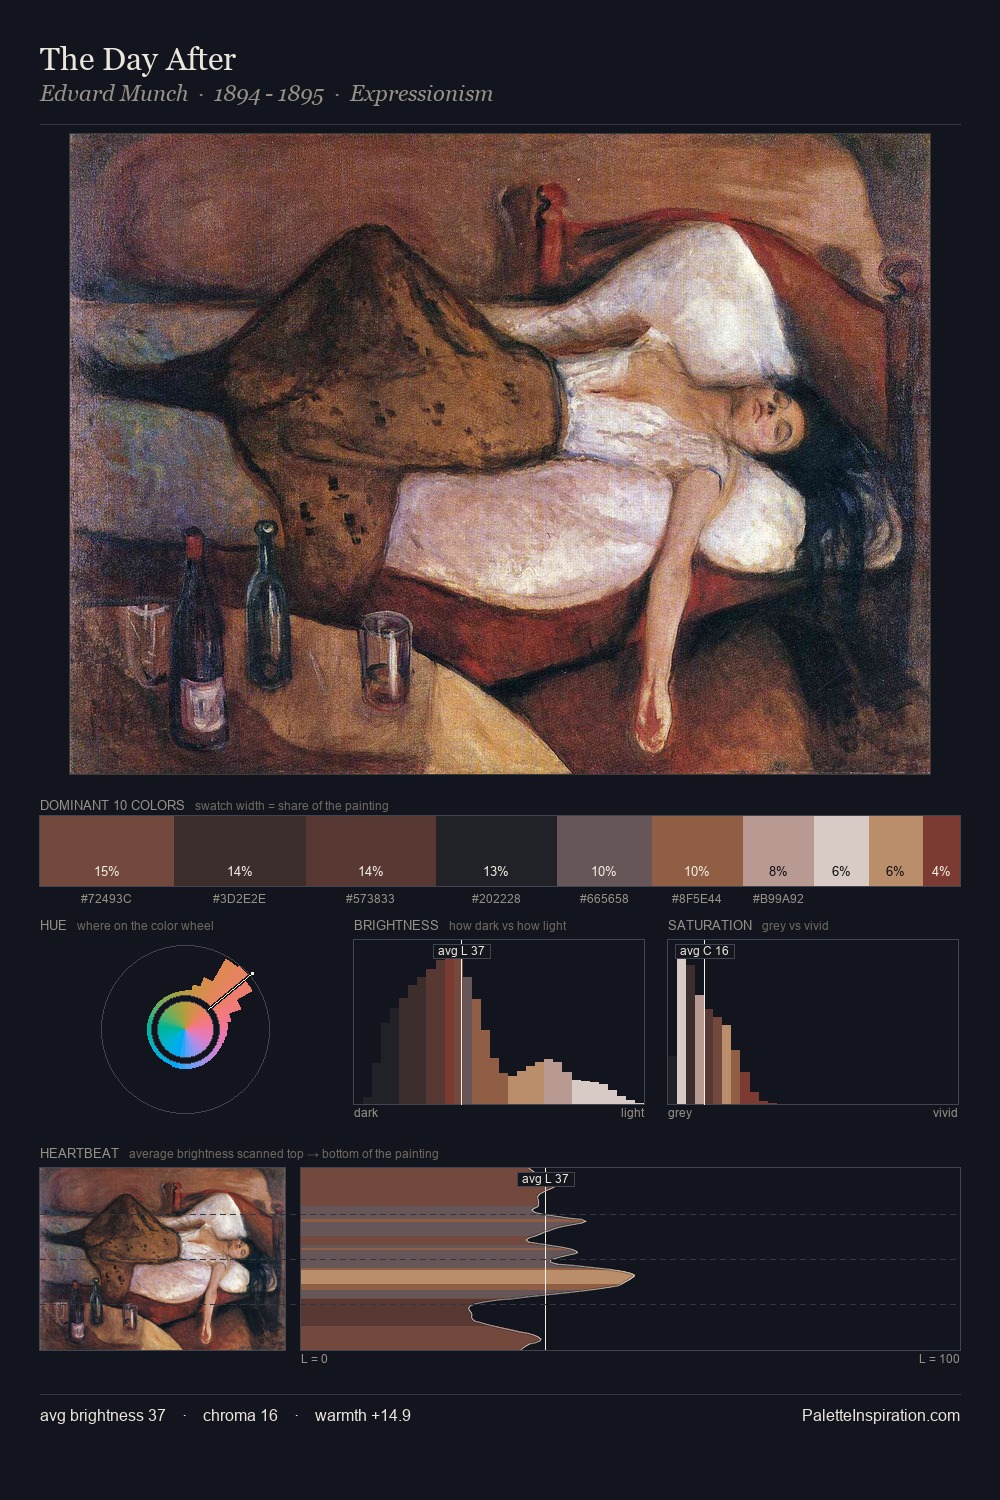Click the hue color wheel
The height and width of the screenshot is (1500, 1000).
(x=185, y=1029)
